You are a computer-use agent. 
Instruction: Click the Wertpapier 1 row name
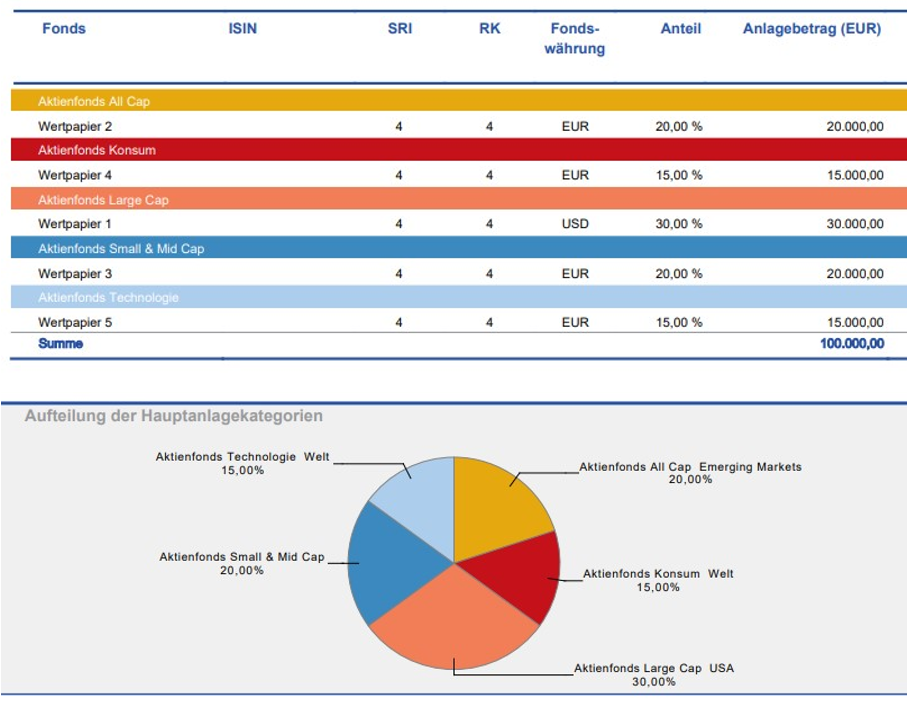tap(75, 224)
